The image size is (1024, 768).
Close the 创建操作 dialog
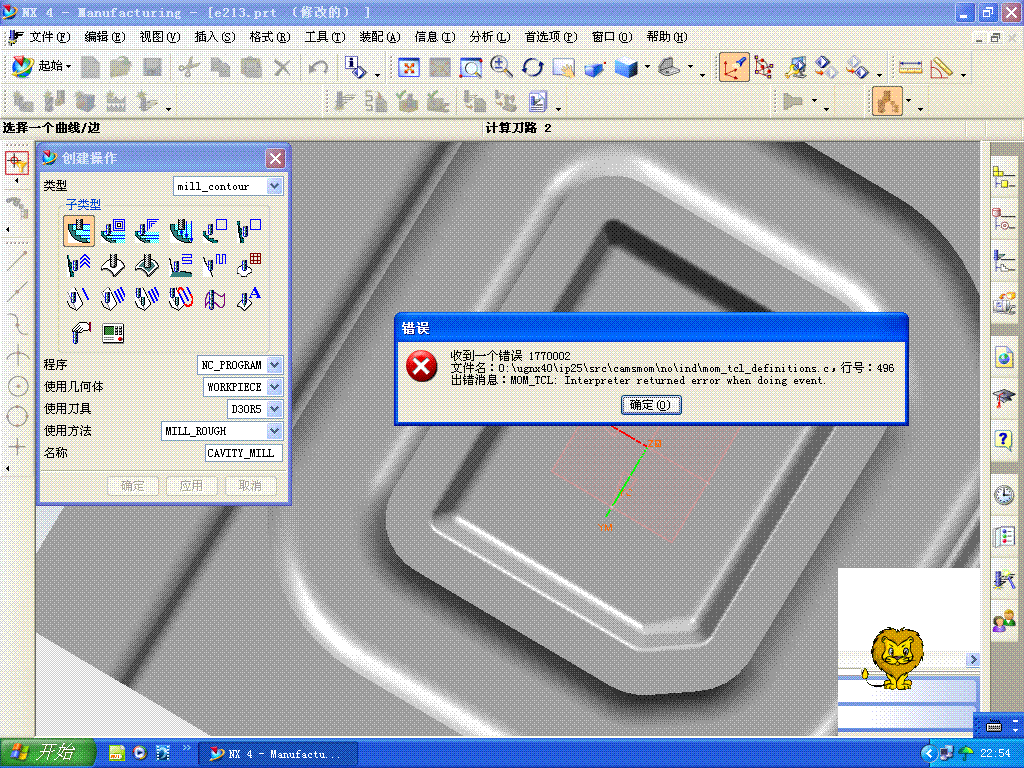click(276, 158)
